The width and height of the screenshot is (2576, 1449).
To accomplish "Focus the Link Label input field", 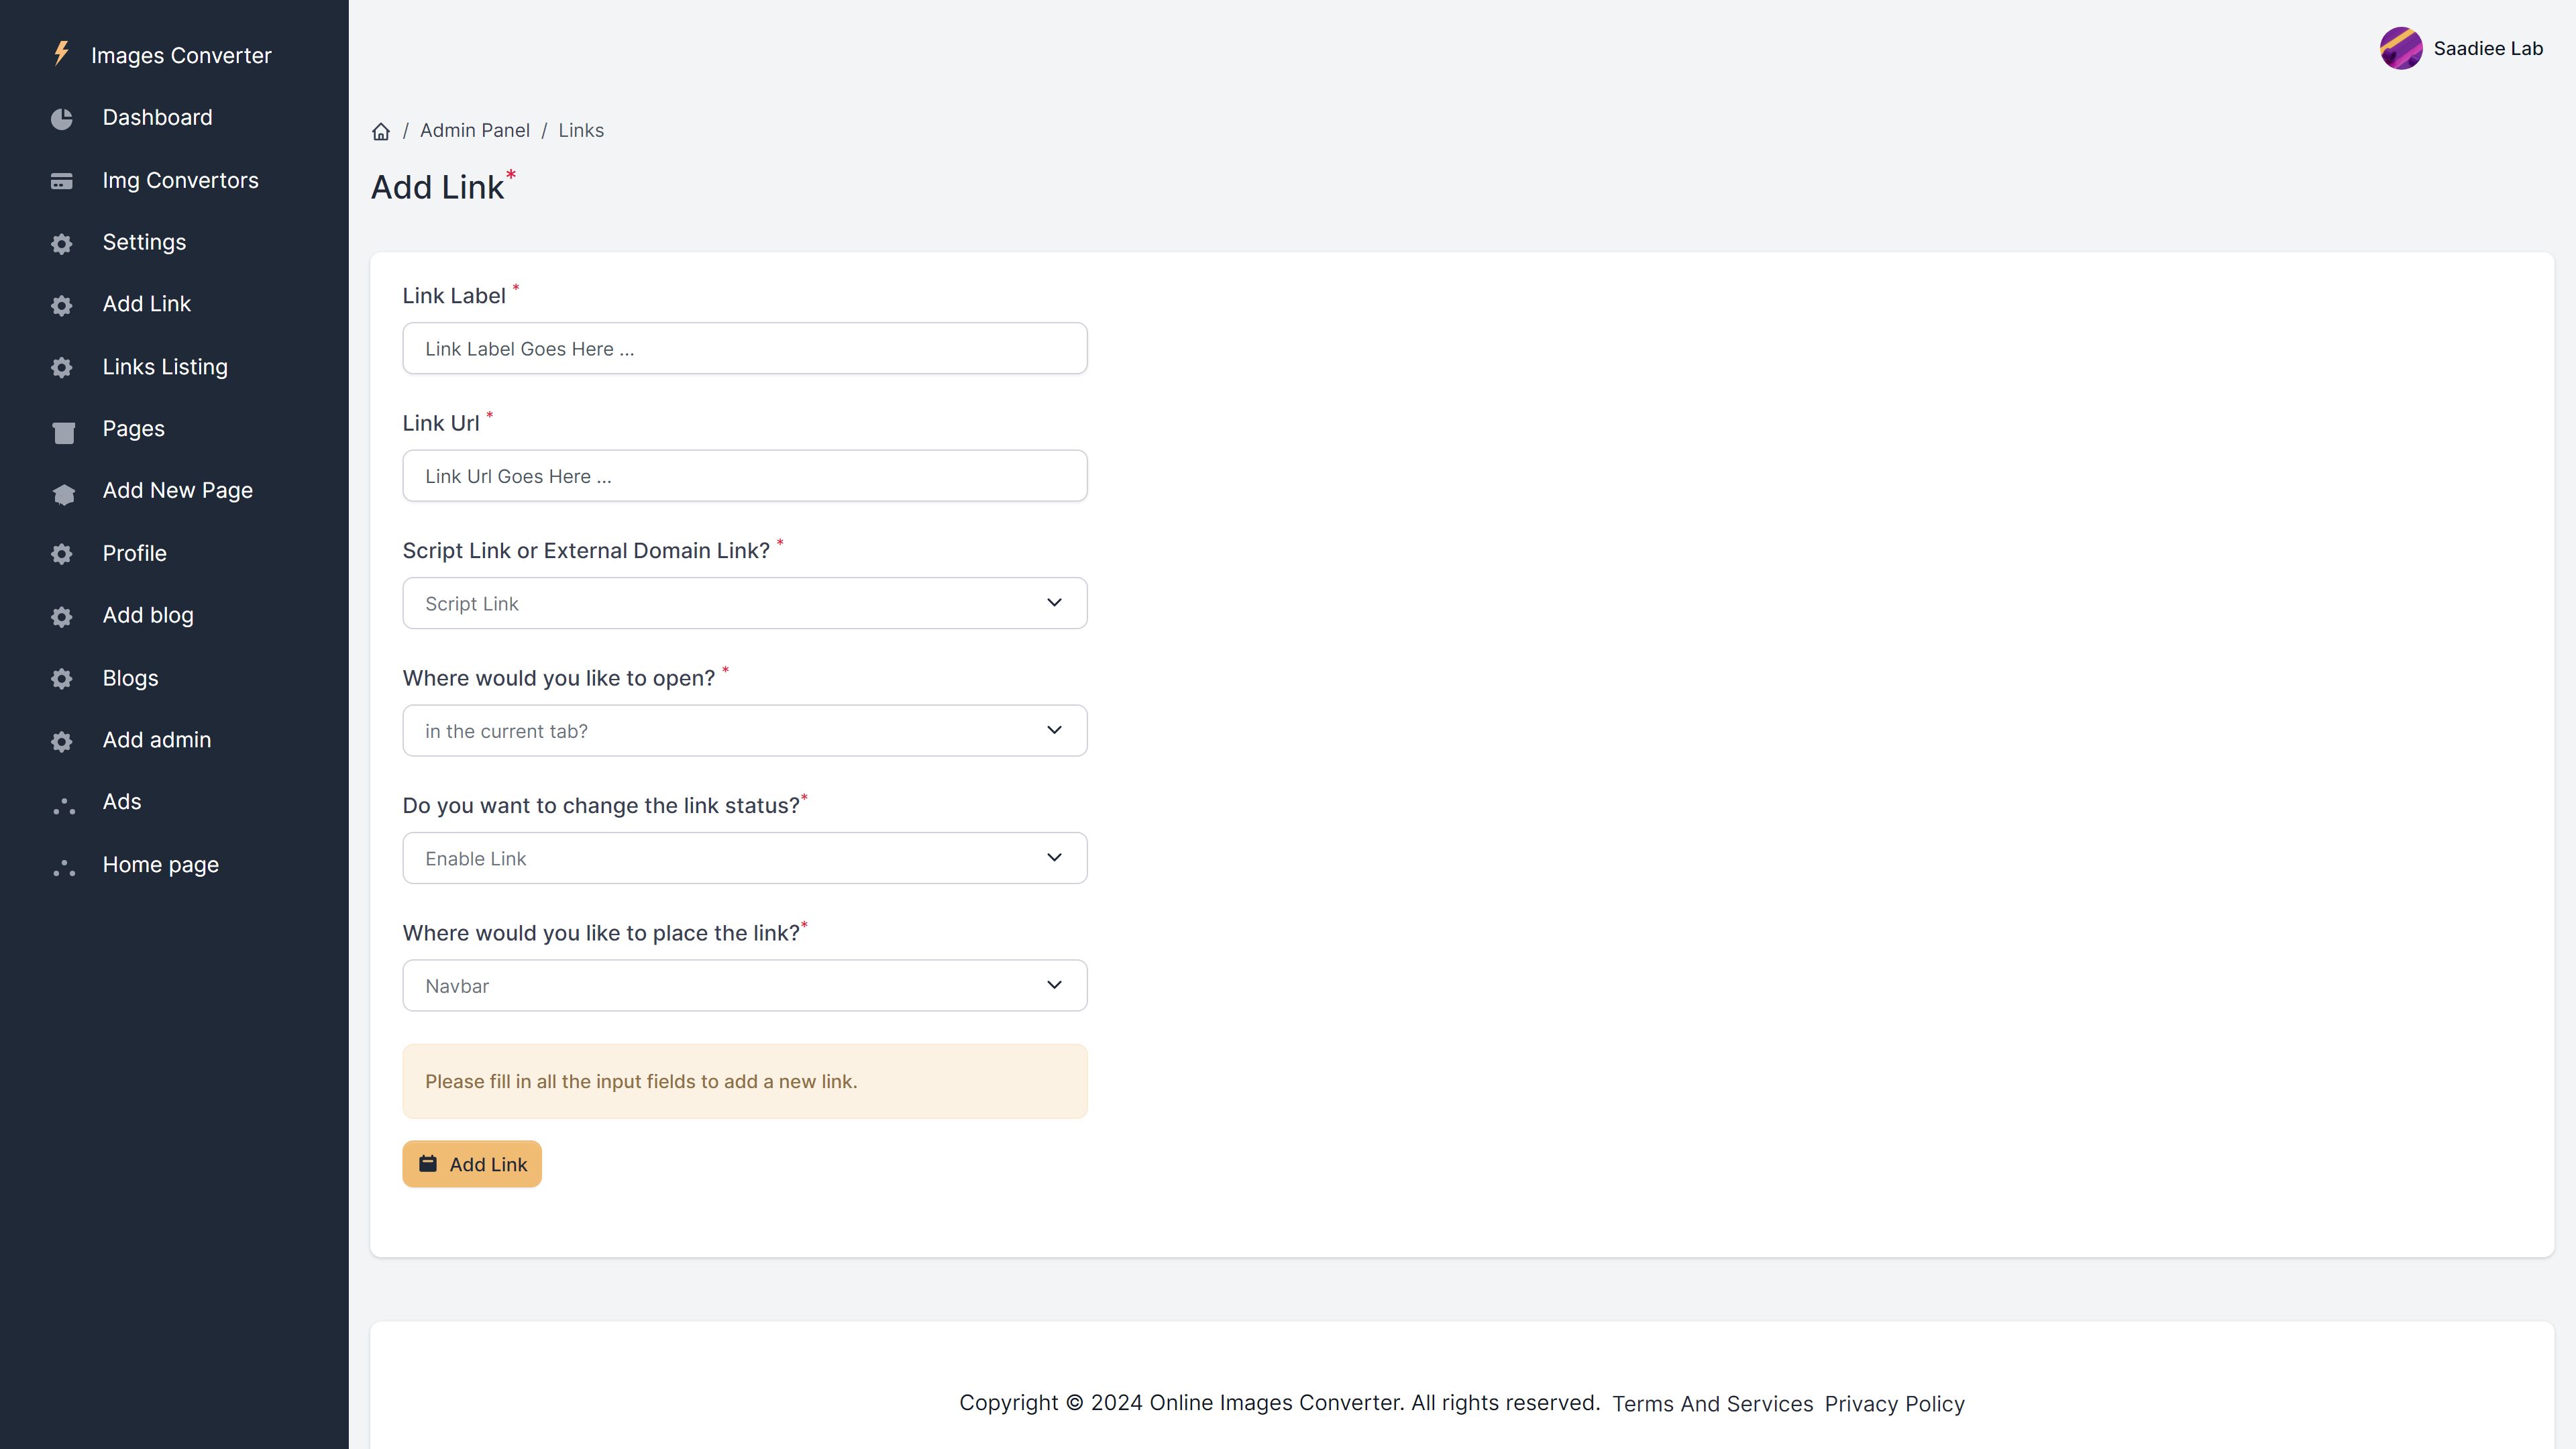I will pyautogui.click(x=744, y=349).
